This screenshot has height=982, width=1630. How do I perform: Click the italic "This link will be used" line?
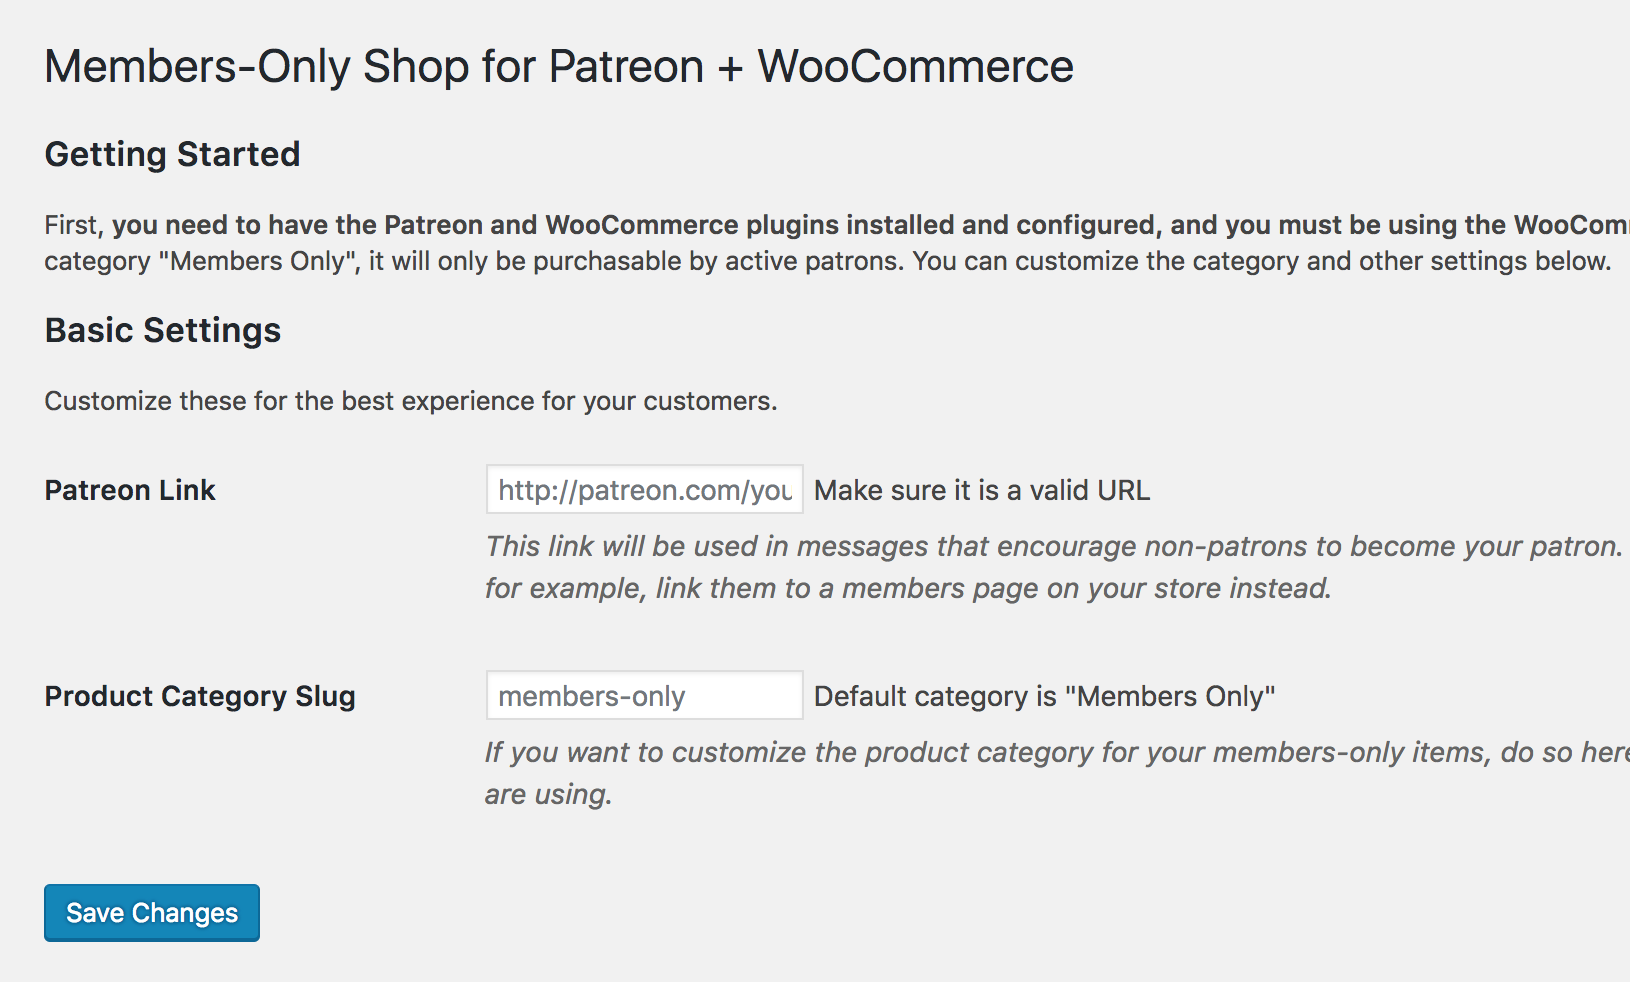1052,546
